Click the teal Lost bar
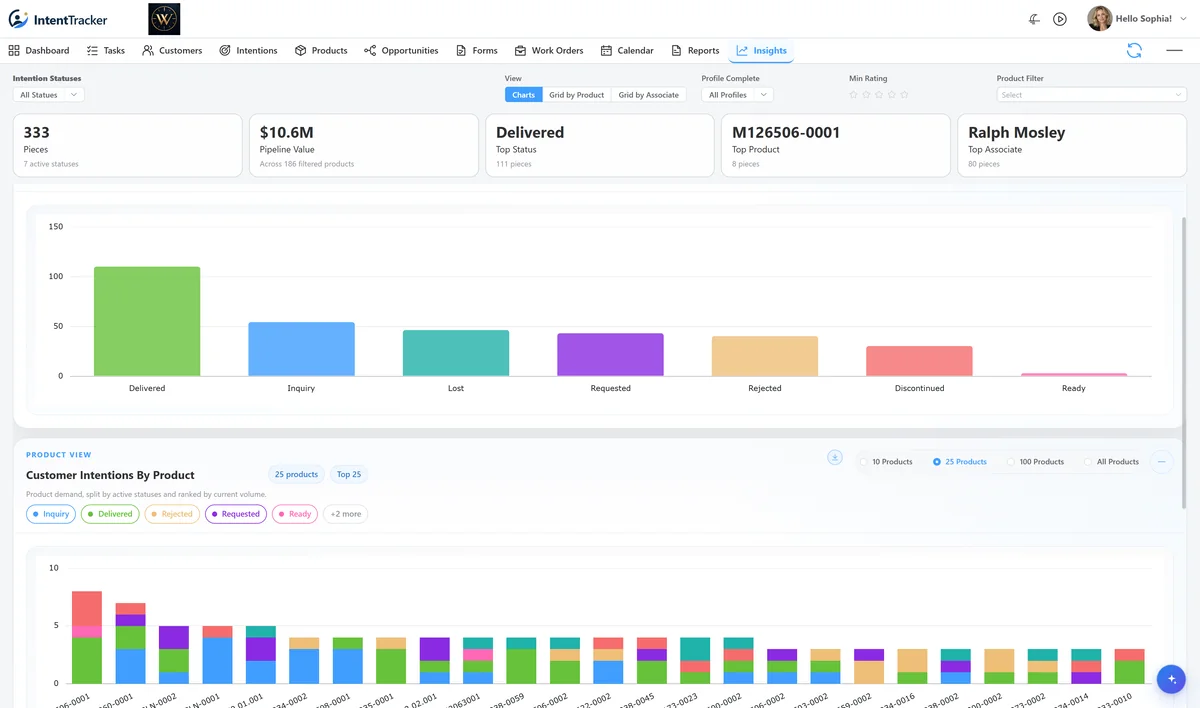This screenshot has width=1200, height=708. (x=456, y=353)
